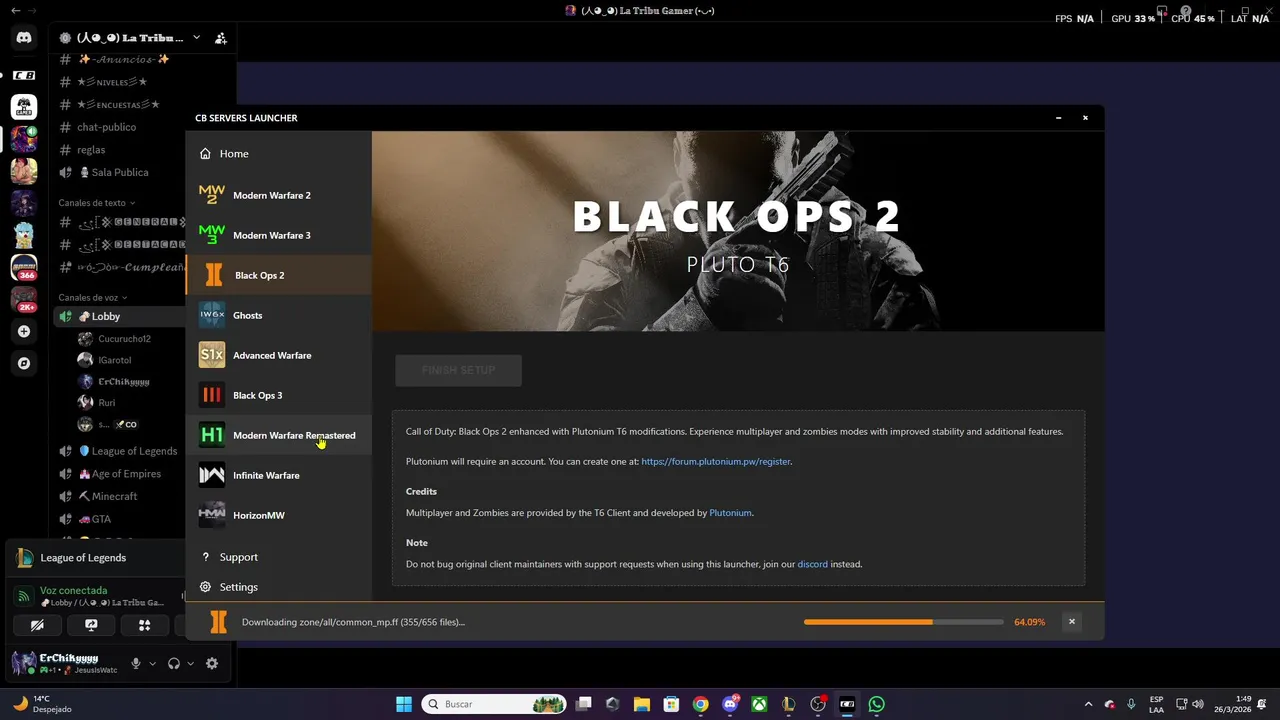Cancel the download with the X button

click(x=1071, y=622)
